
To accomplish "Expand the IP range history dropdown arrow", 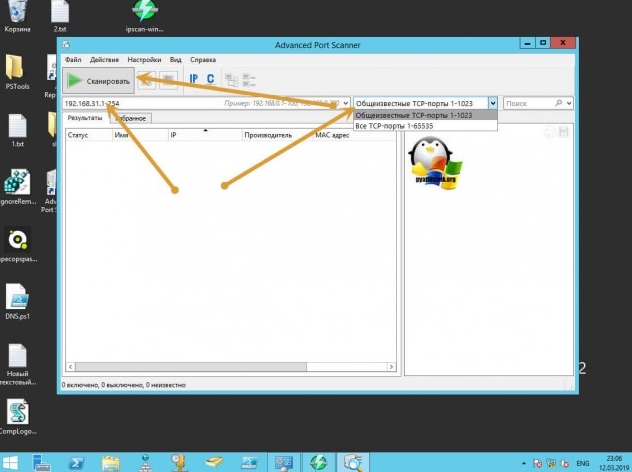I will point(345,103).
